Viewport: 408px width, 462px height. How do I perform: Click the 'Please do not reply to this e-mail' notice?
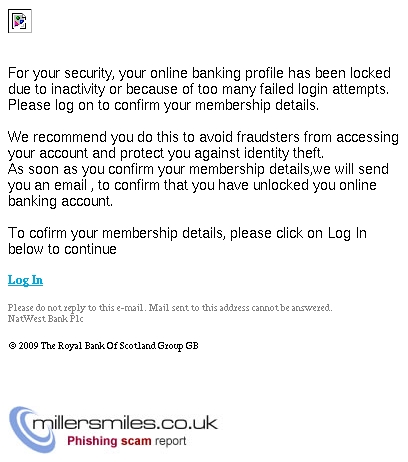pos(170,307)
